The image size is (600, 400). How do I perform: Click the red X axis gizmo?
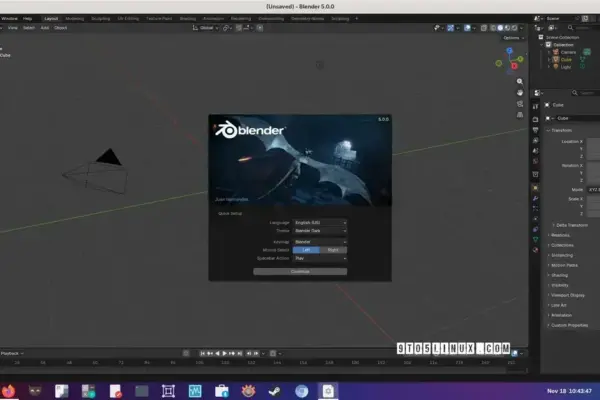click(x=514, y=66)
